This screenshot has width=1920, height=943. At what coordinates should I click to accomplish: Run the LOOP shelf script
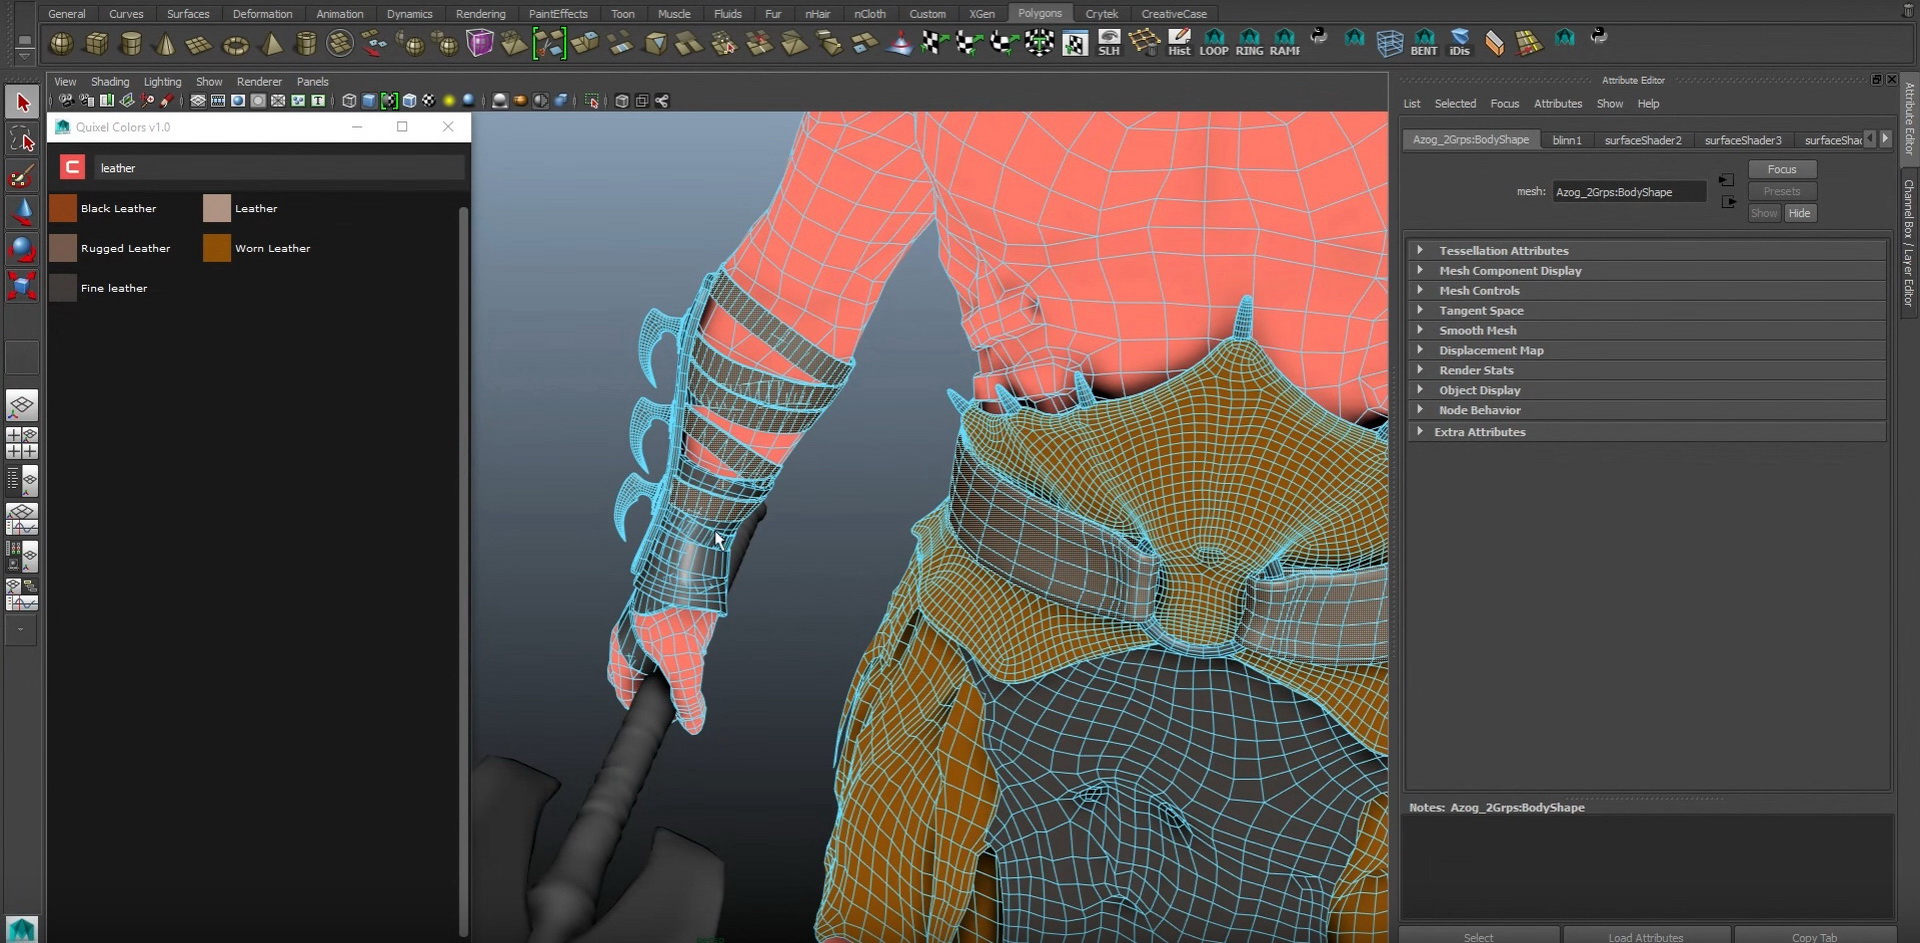(1214, 43)
